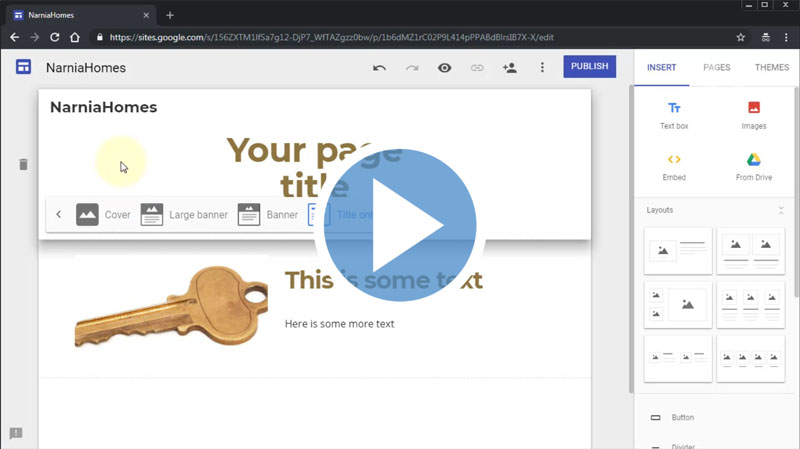800x449 pixels.
Task: Select the Embed icon
Action: [x=674, y=166]
